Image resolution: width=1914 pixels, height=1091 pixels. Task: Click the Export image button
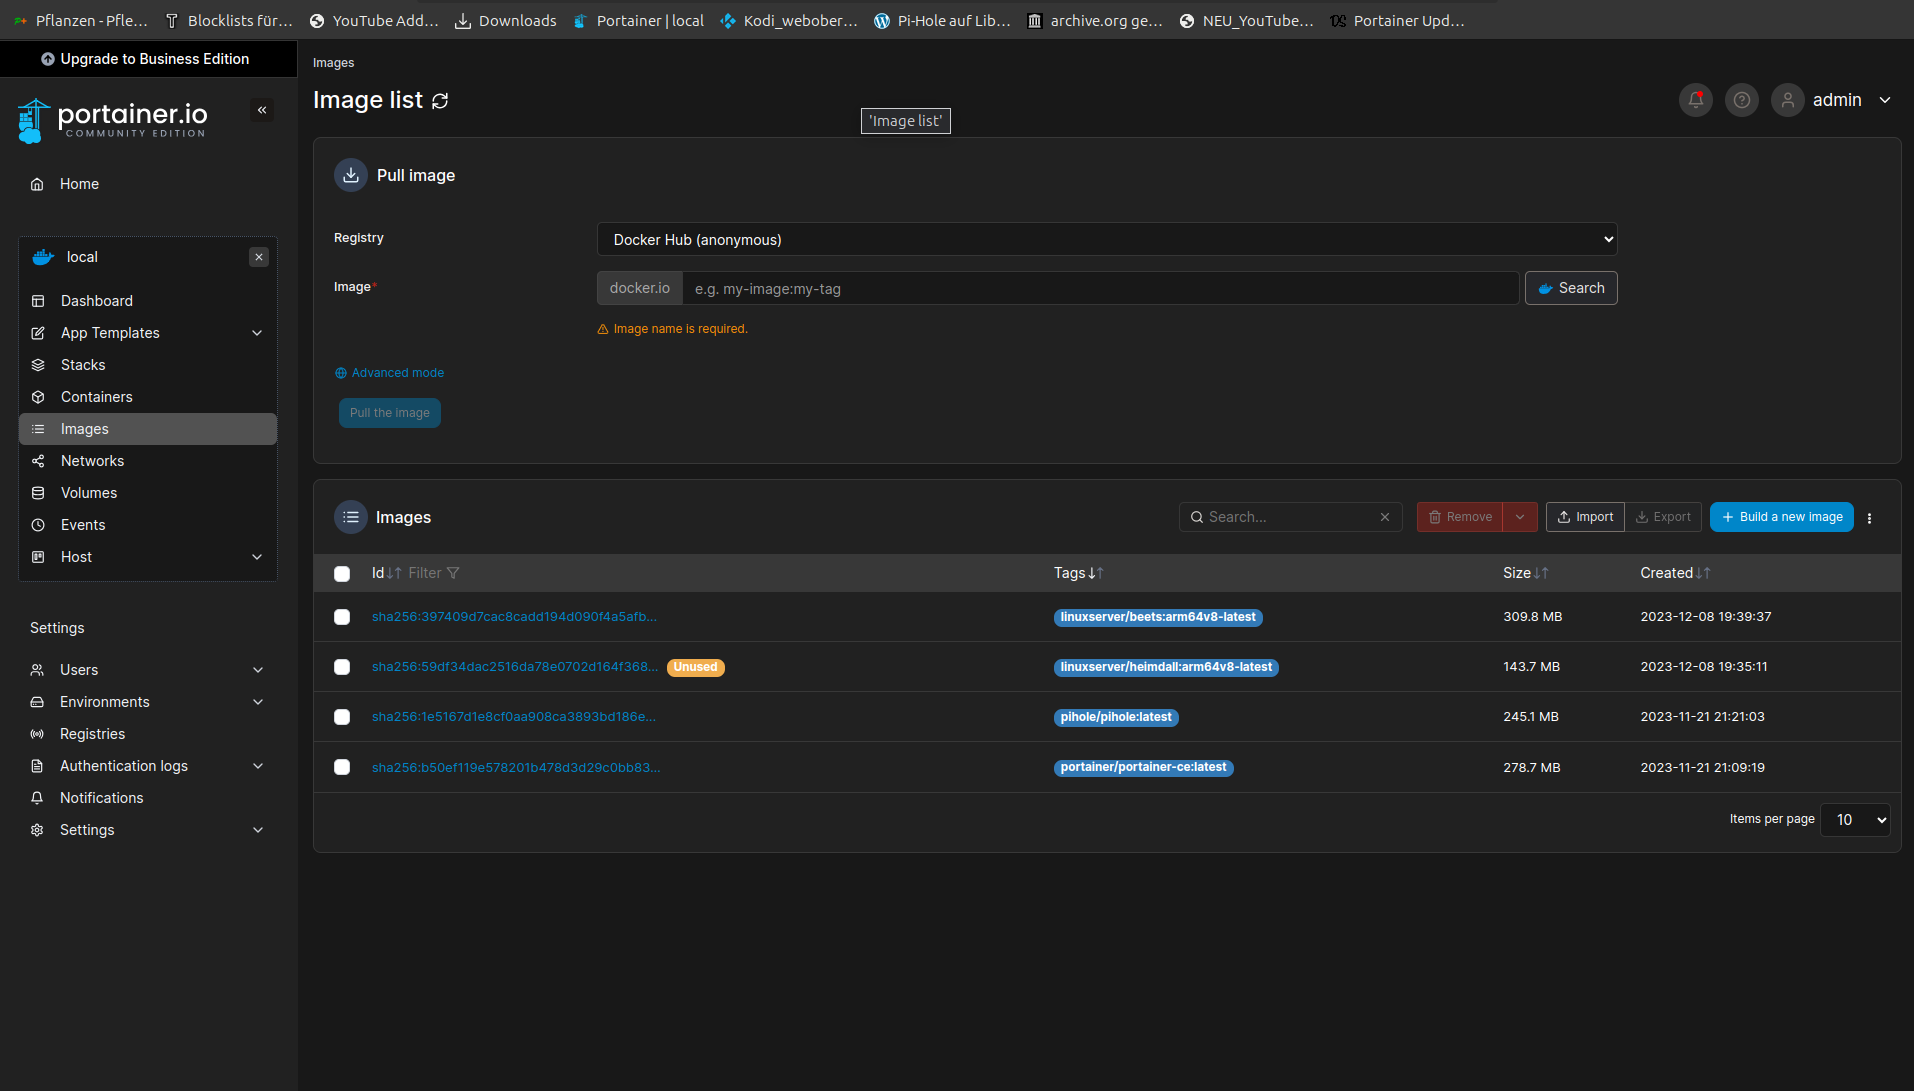click(1663, 517)
